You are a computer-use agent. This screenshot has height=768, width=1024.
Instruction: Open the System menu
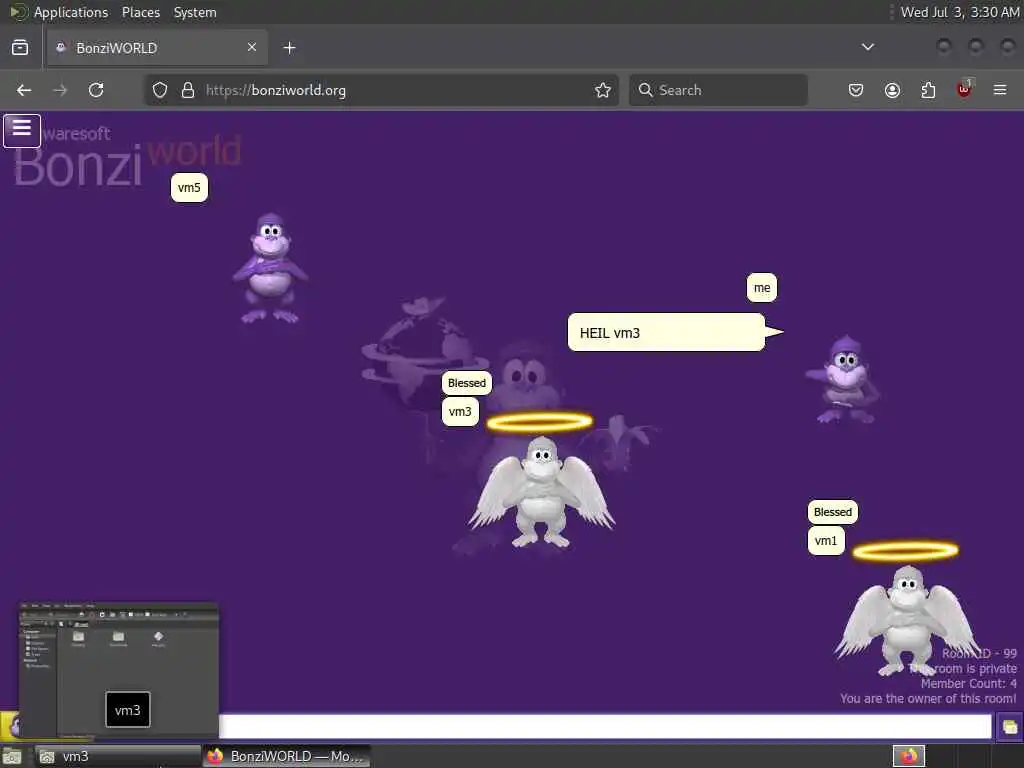(195, 12)
